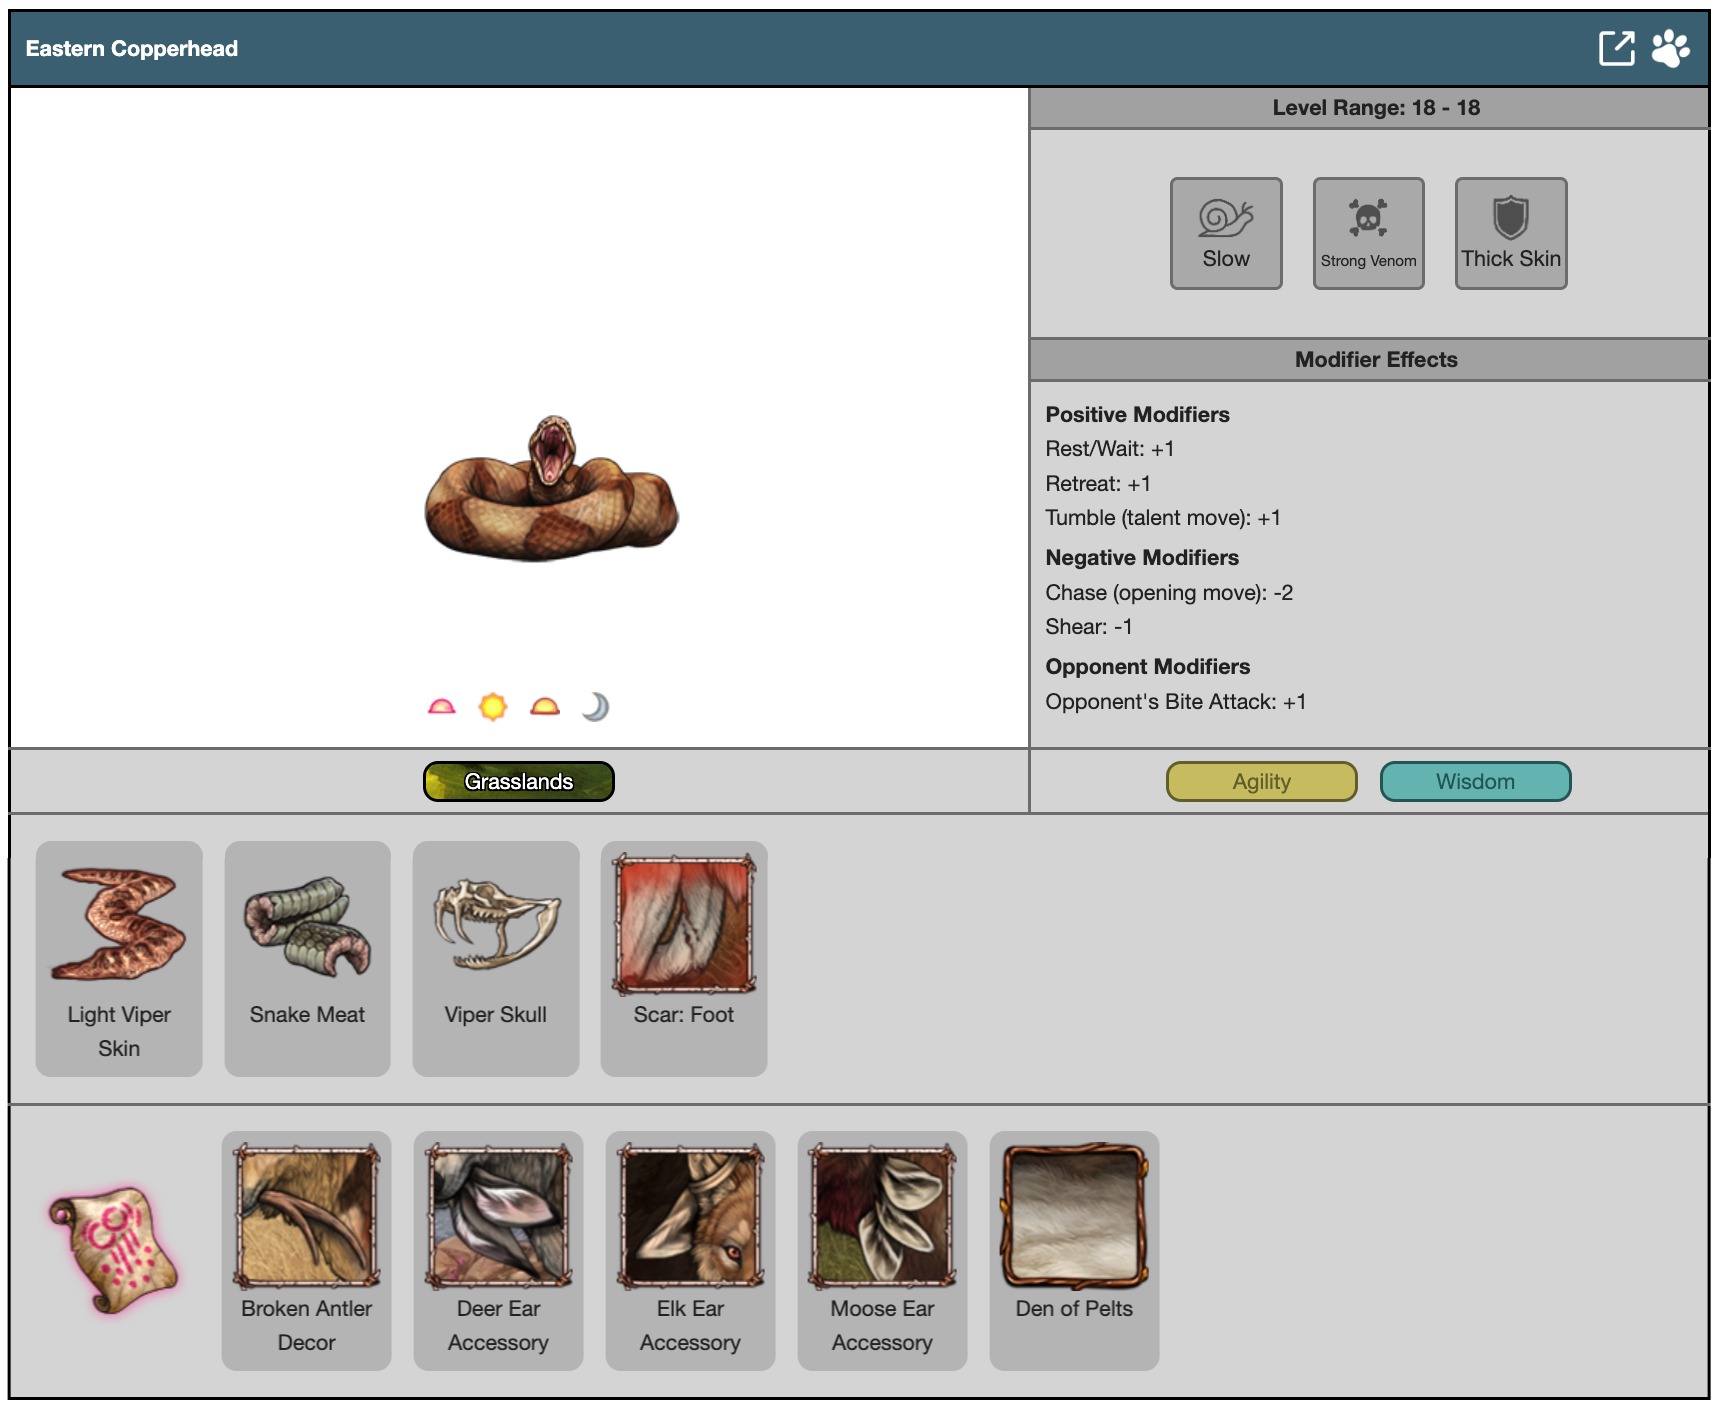Click the Wisdom stat button

point(1475,782)
